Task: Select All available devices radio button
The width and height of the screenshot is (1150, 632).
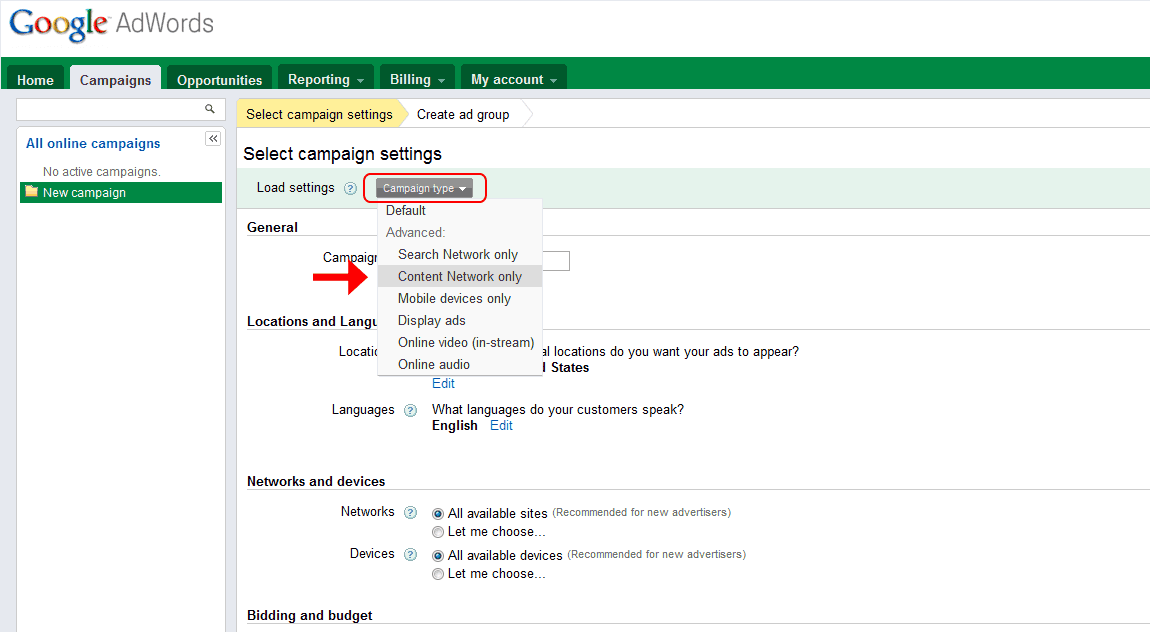Action: 438,556
